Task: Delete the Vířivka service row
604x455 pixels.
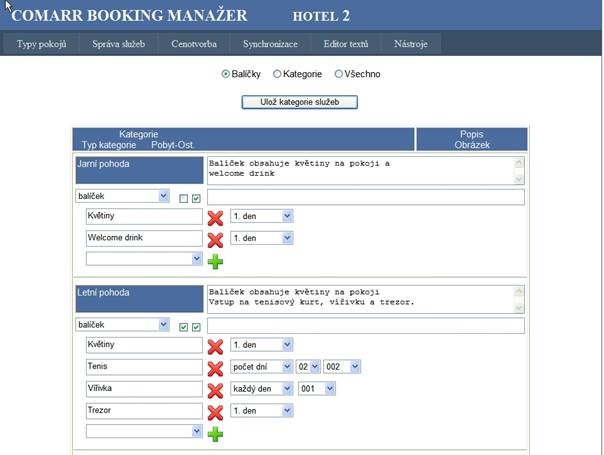Action: pos(215,391)
